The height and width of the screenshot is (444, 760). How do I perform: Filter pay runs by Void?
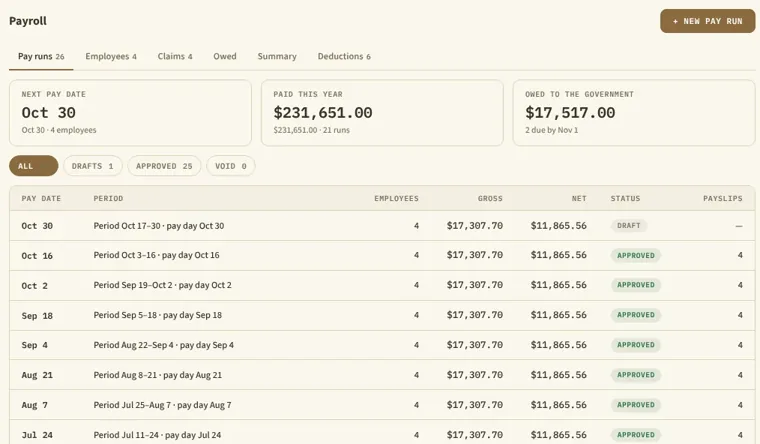(231, 166)
